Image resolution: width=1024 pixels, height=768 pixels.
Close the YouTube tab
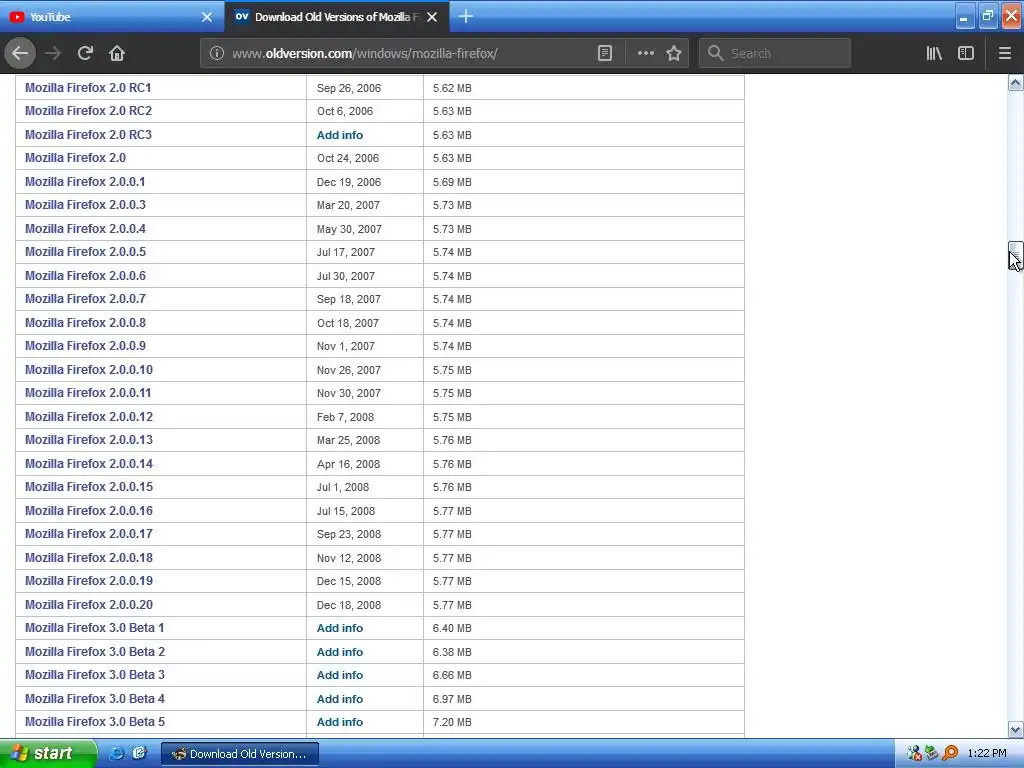coord(207,17)
